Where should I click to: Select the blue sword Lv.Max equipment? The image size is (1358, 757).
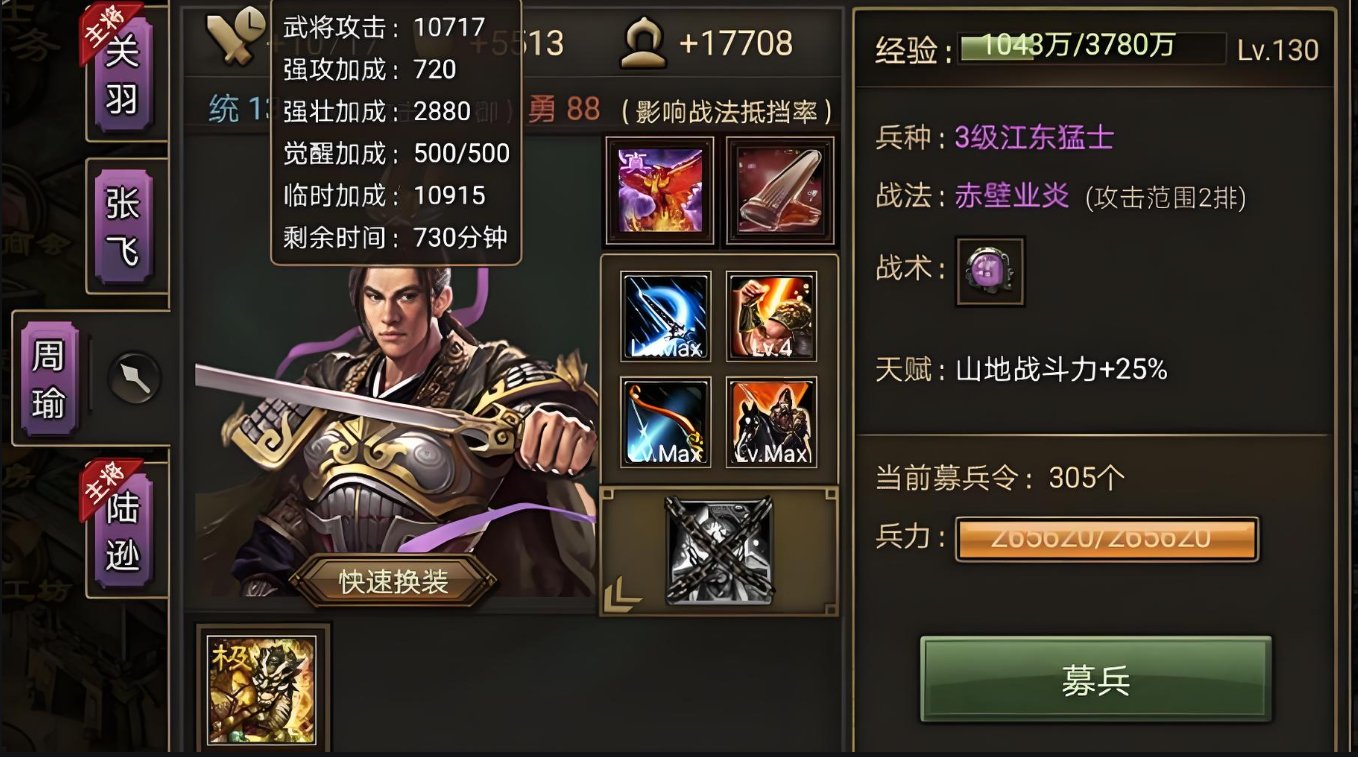click(x=665, y=316)
